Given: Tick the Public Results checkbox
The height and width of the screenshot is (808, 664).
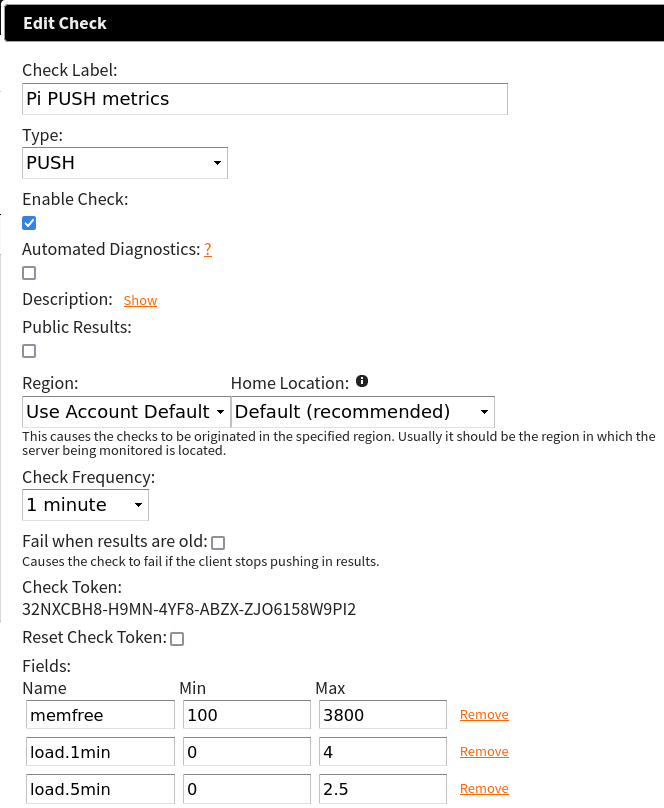Looking at the screenshot, I should pos(29,351).
